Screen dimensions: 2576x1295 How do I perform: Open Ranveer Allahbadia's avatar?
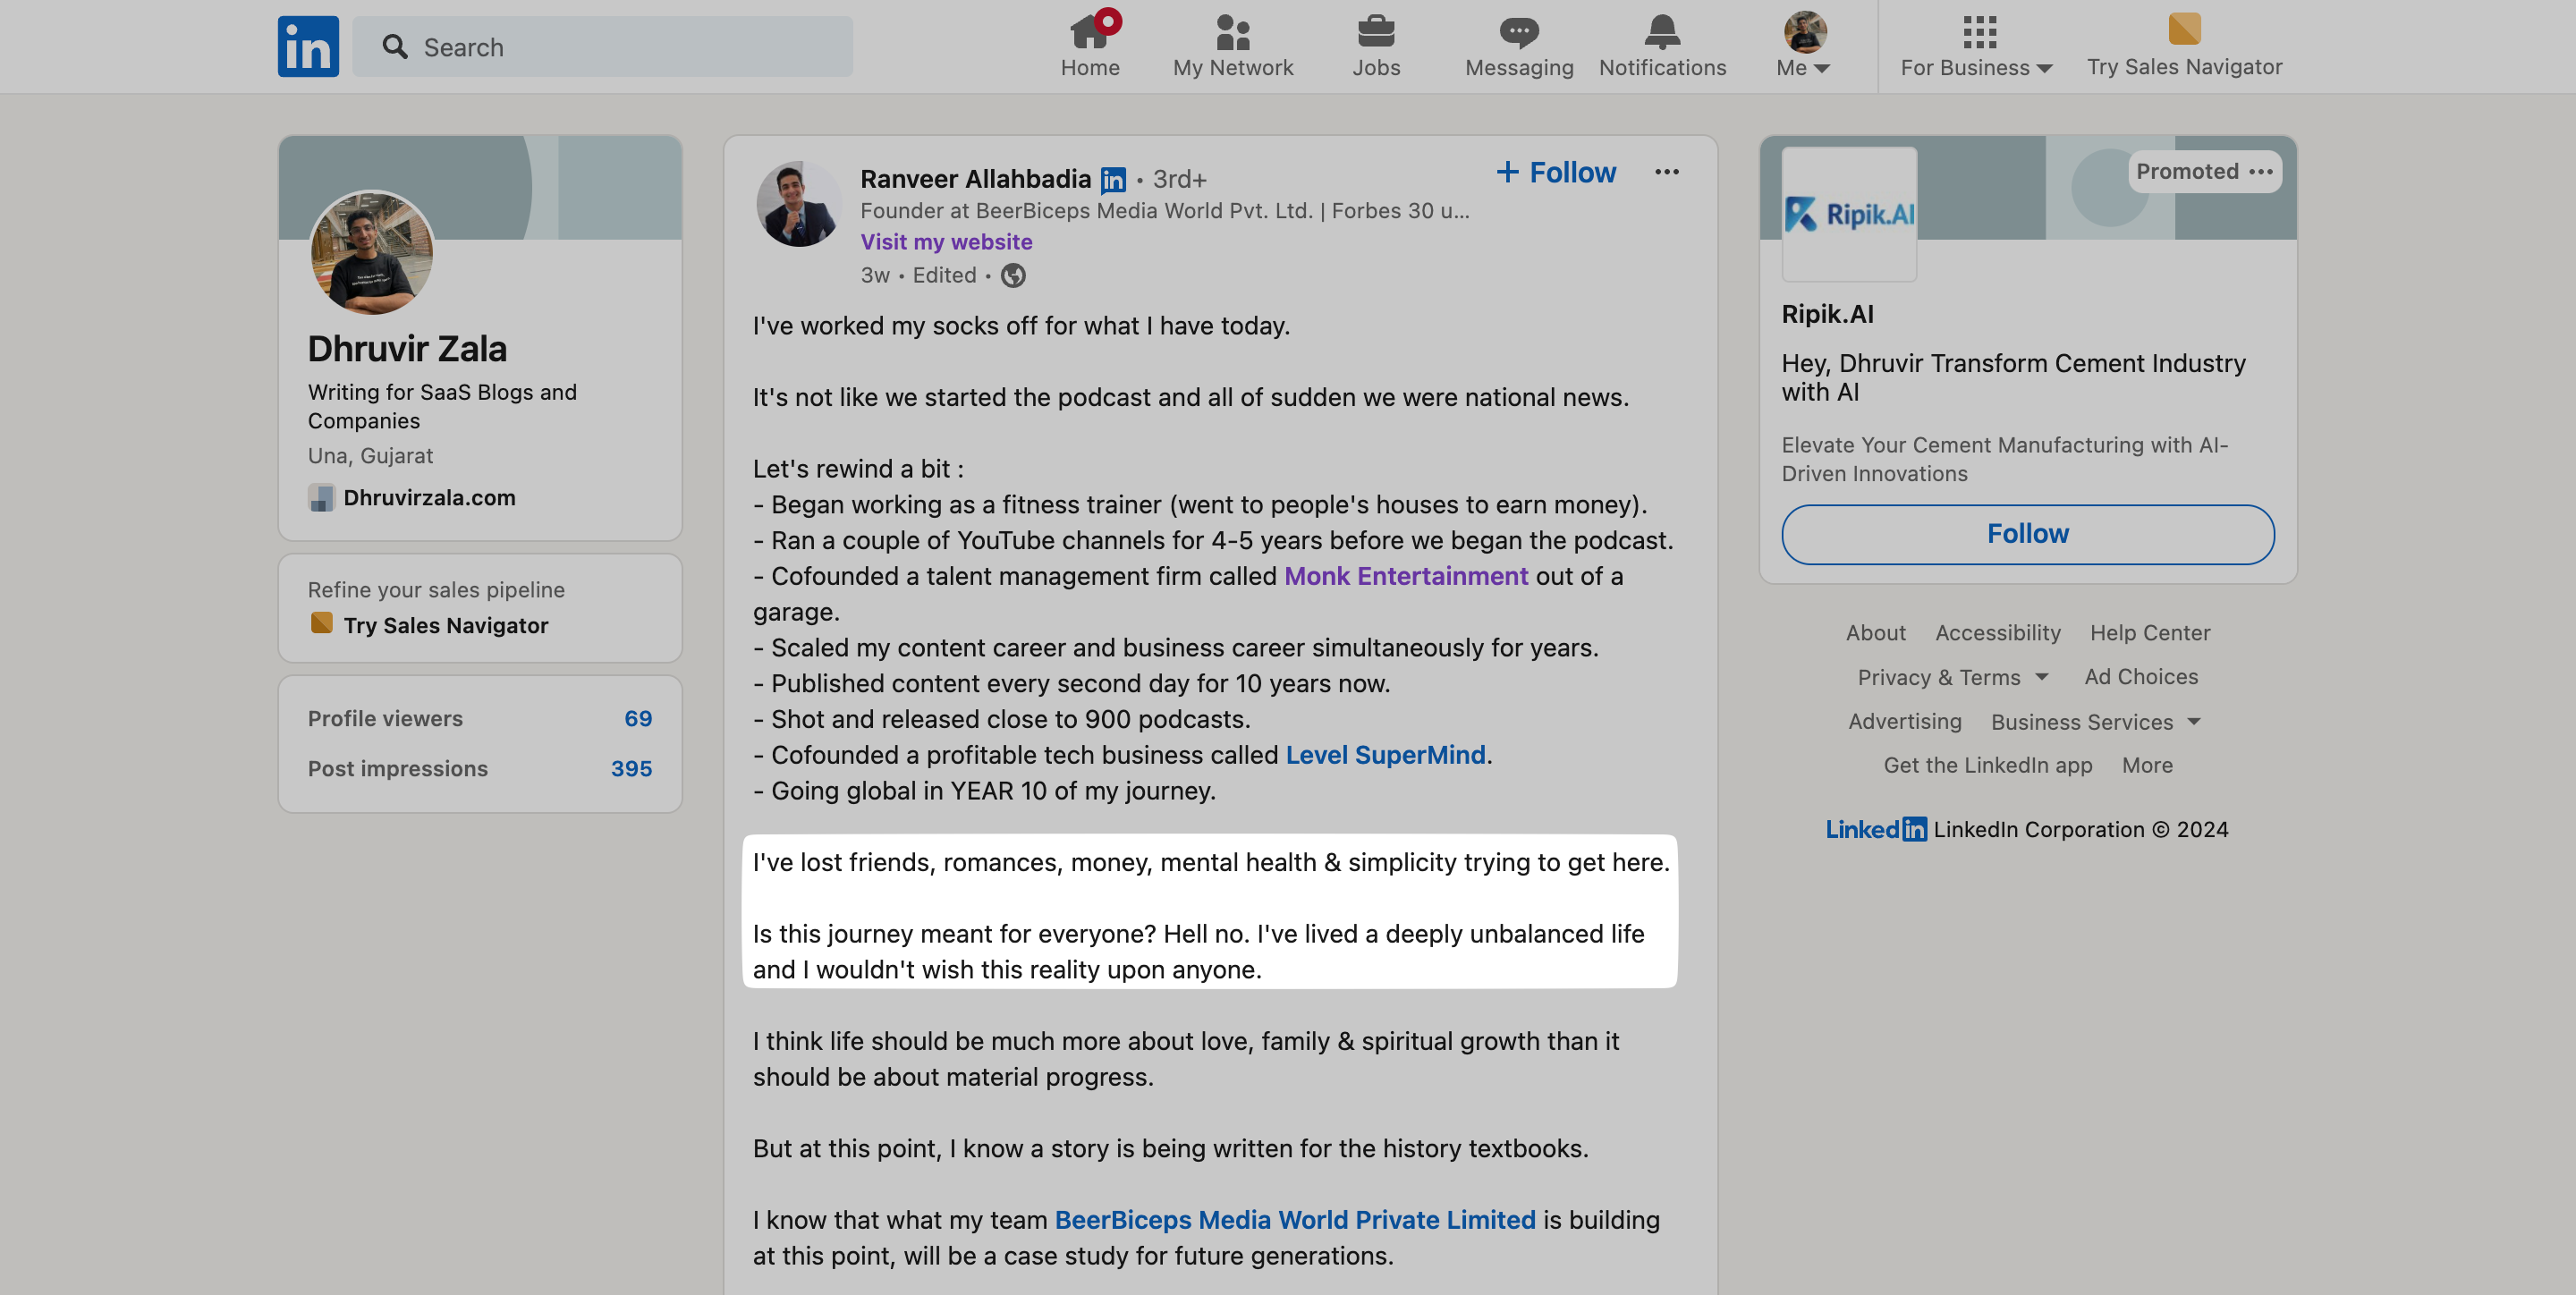pyautogui.click(x=798, y=205)
